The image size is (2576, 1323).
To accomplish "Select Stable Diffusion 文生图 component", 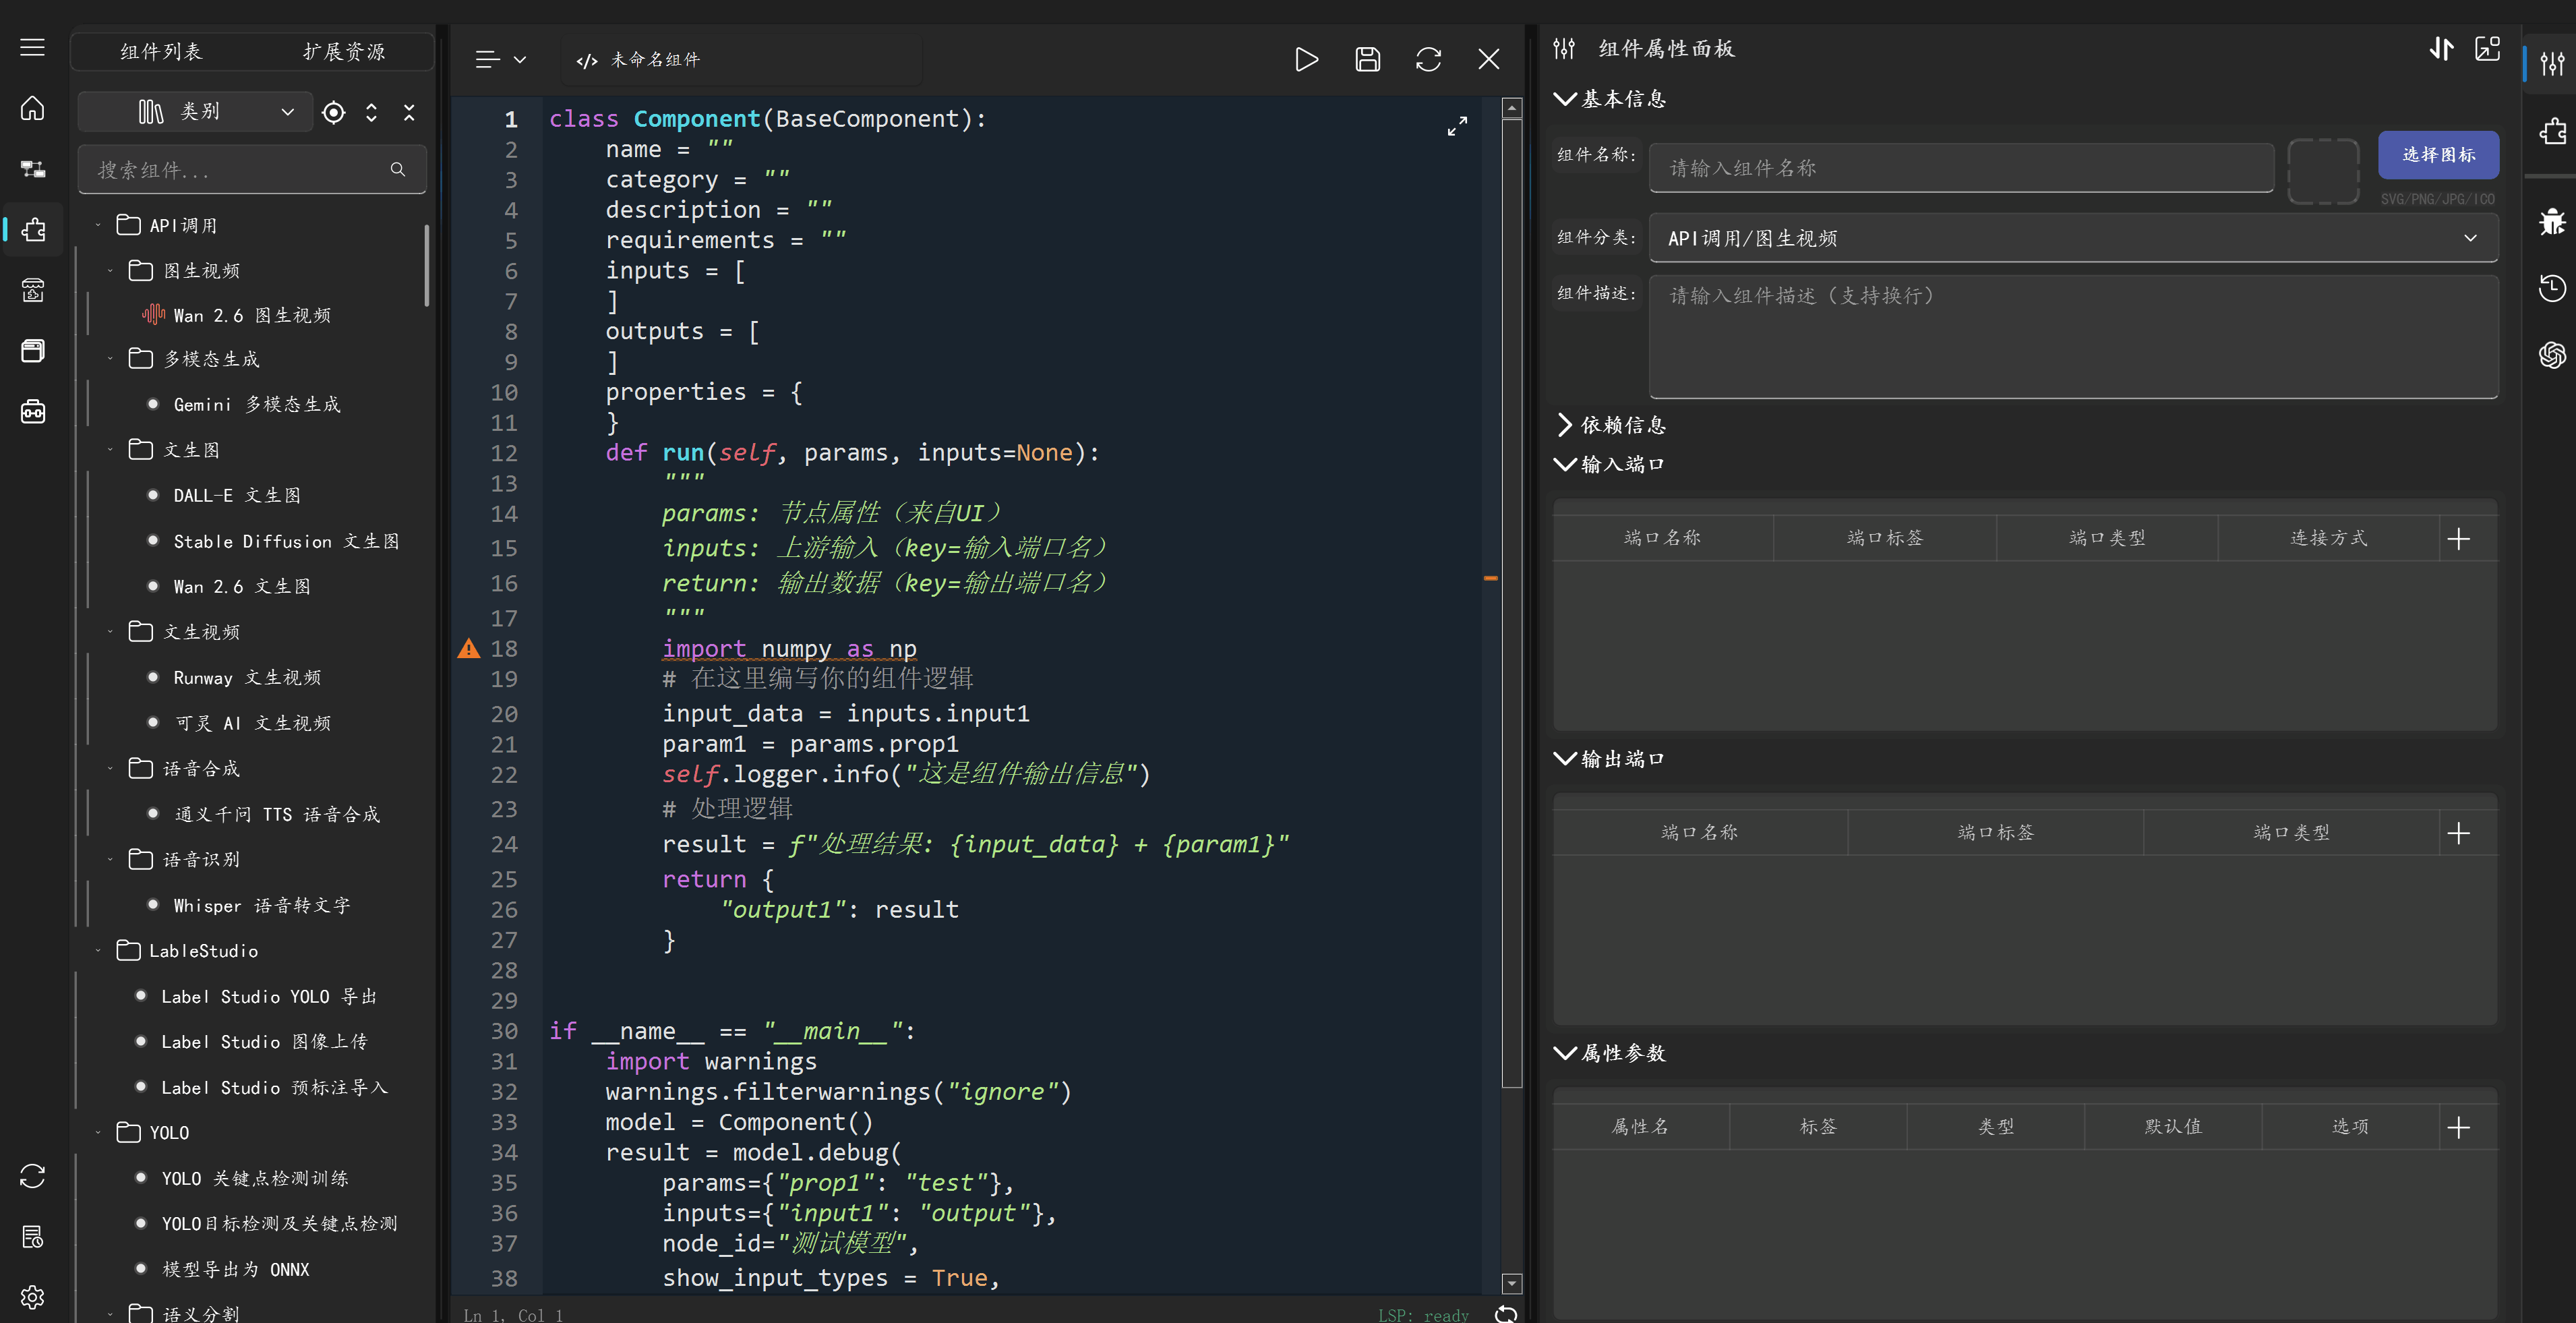I will 286,541.
